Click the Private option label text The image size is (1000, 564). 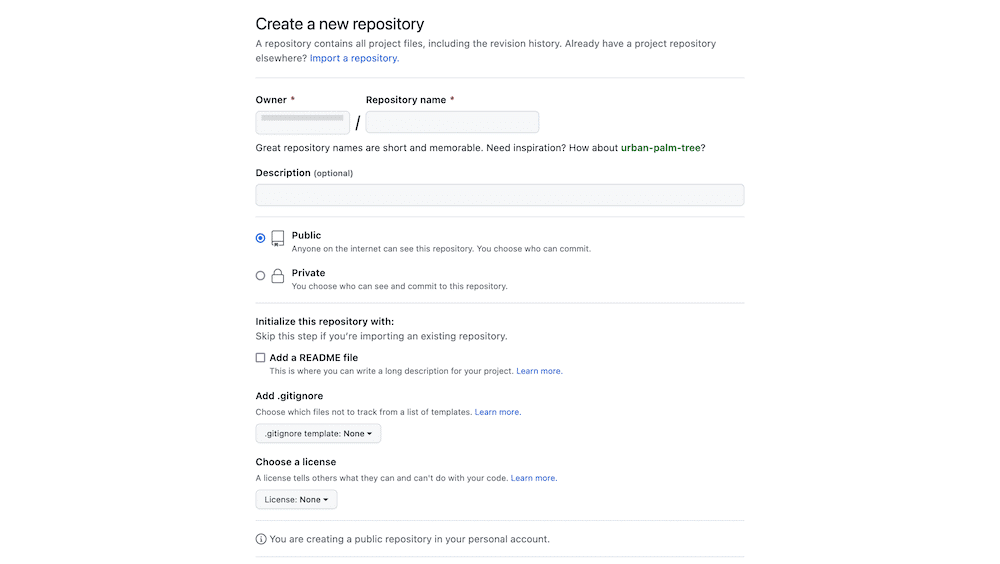[x=308, y=272]
